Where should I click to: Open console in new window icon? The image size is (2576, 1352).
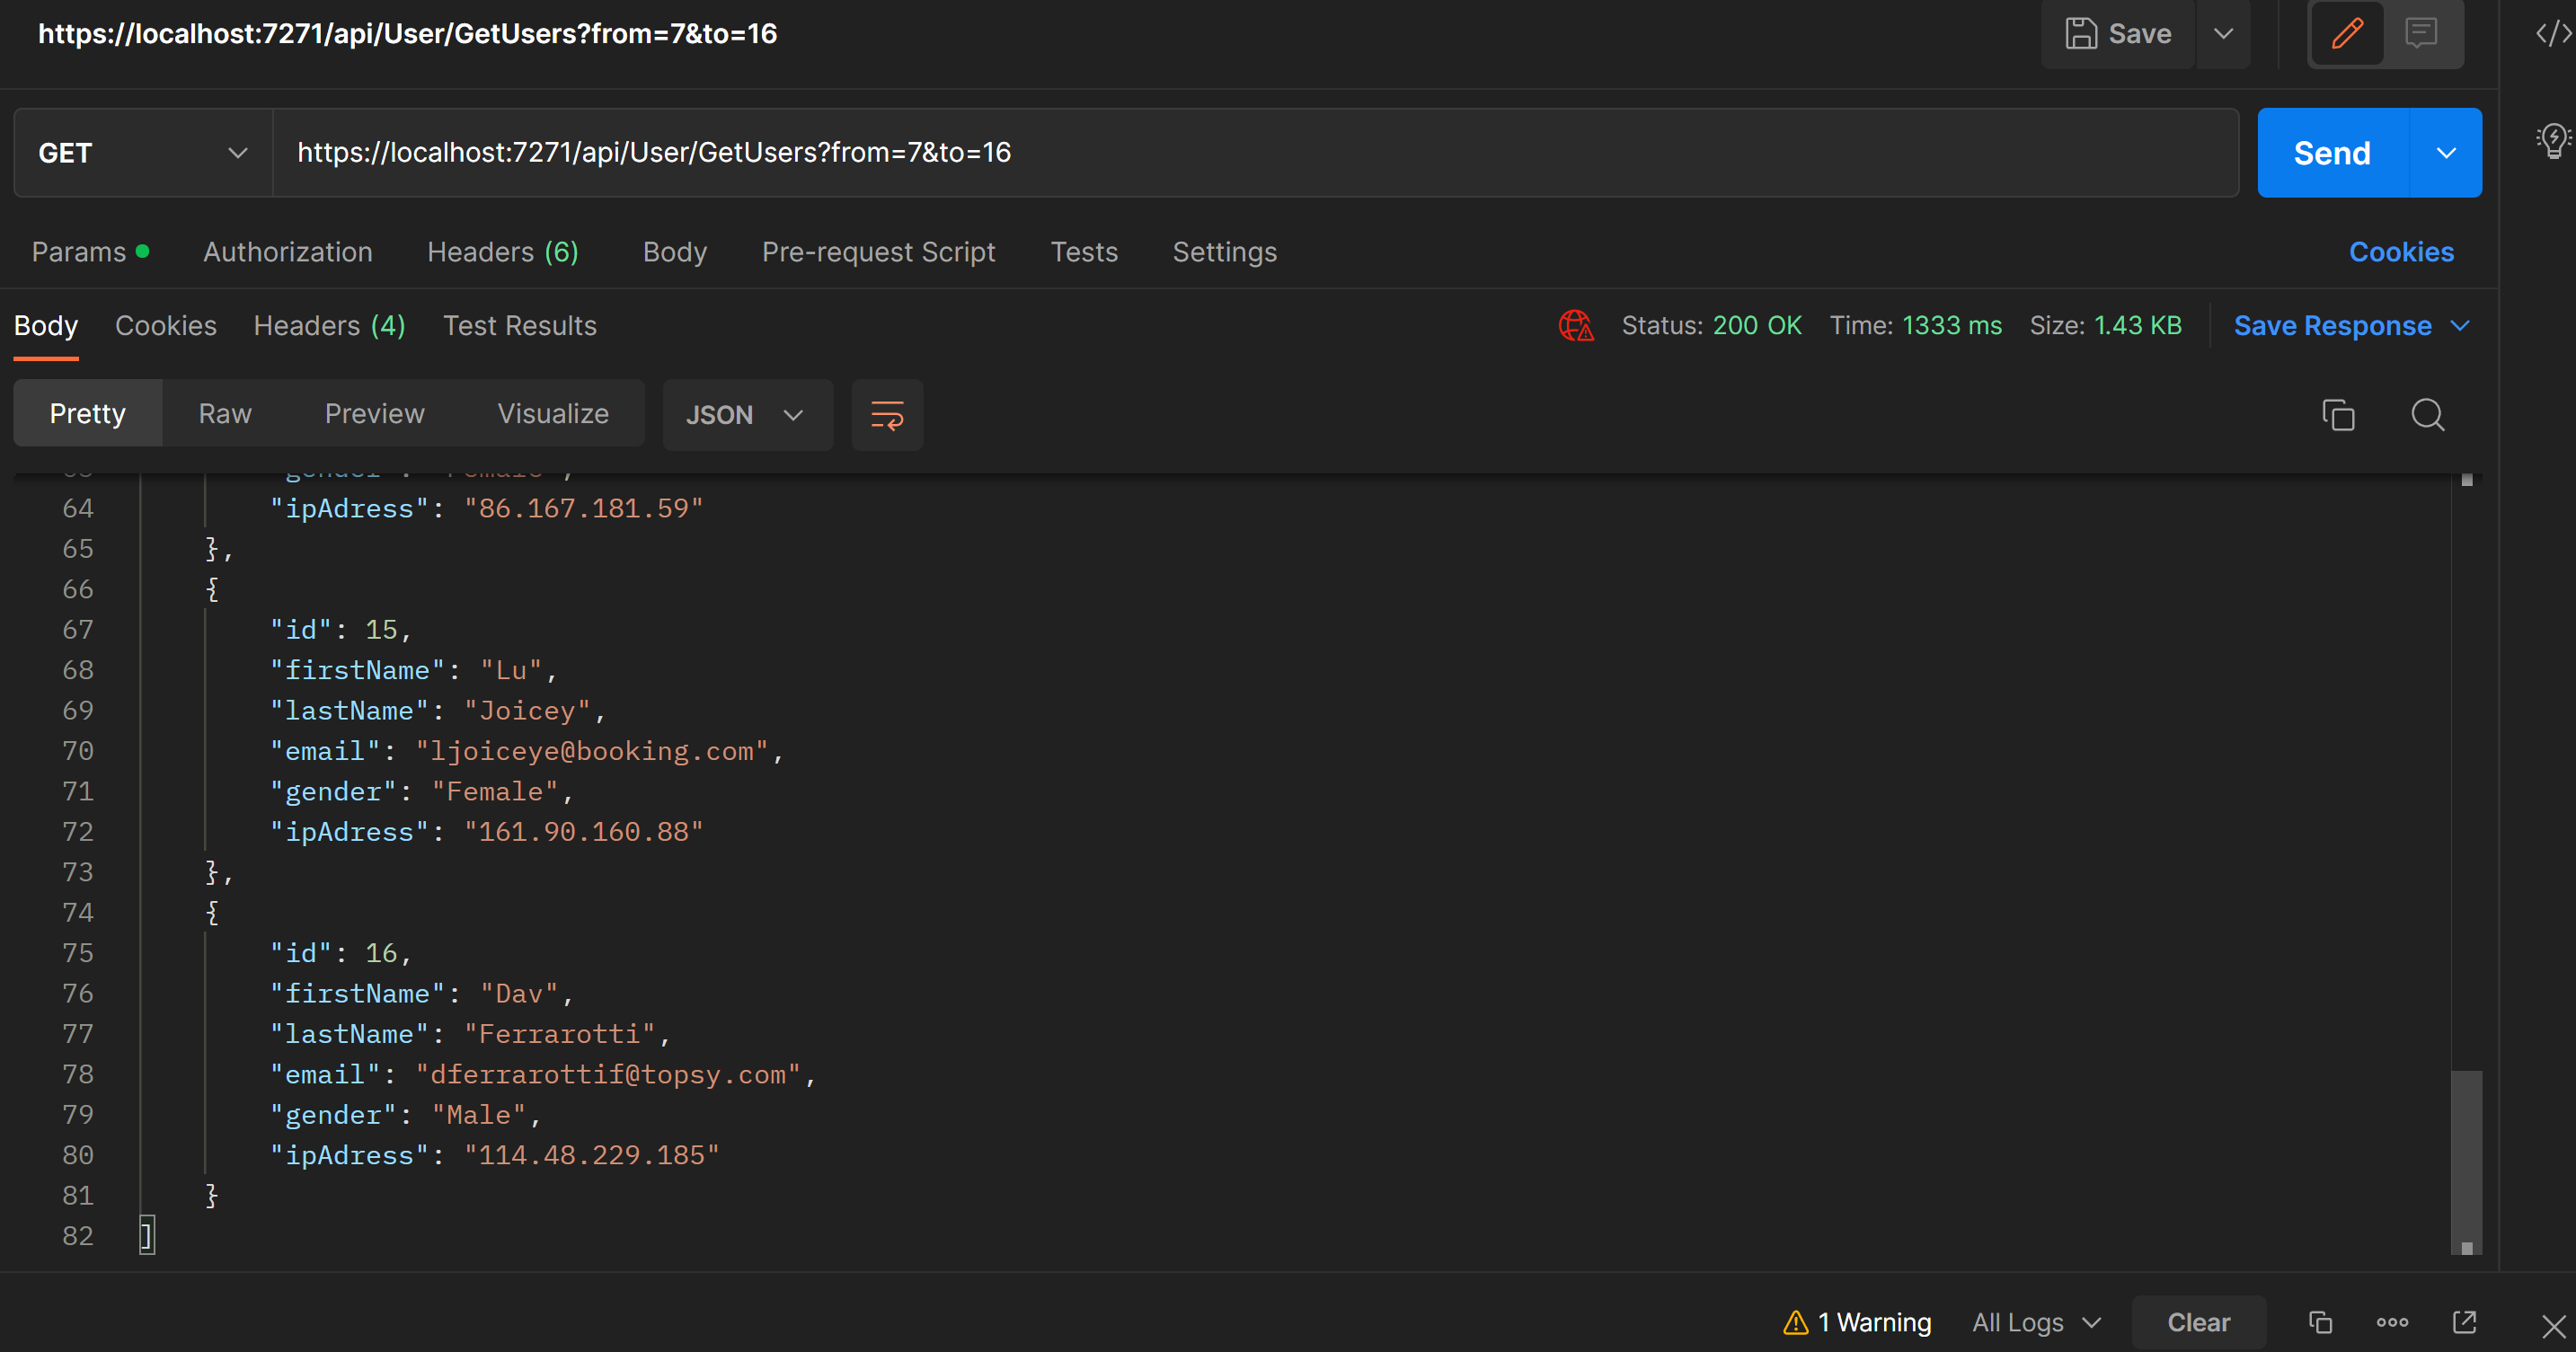[2464, 1322]
